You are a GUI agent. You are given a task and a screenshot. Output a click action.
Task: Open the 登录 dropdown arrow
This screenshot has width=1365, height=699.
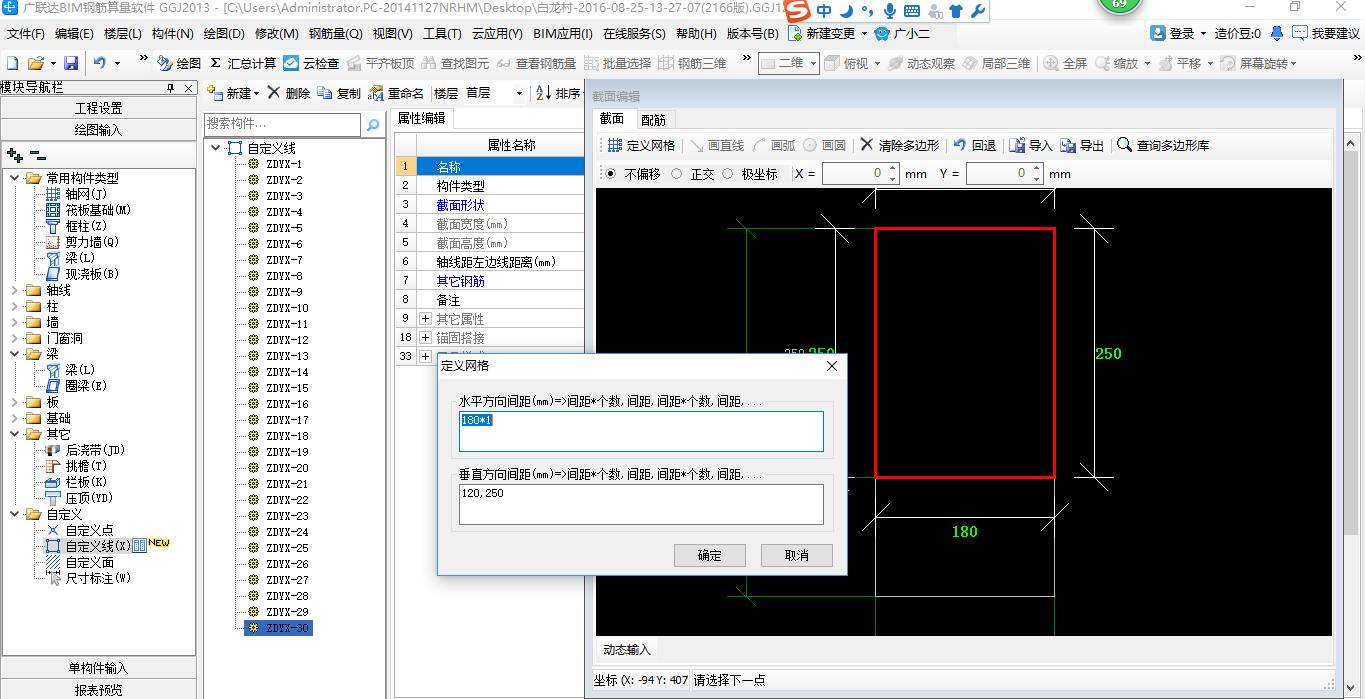pos(1202,33)
